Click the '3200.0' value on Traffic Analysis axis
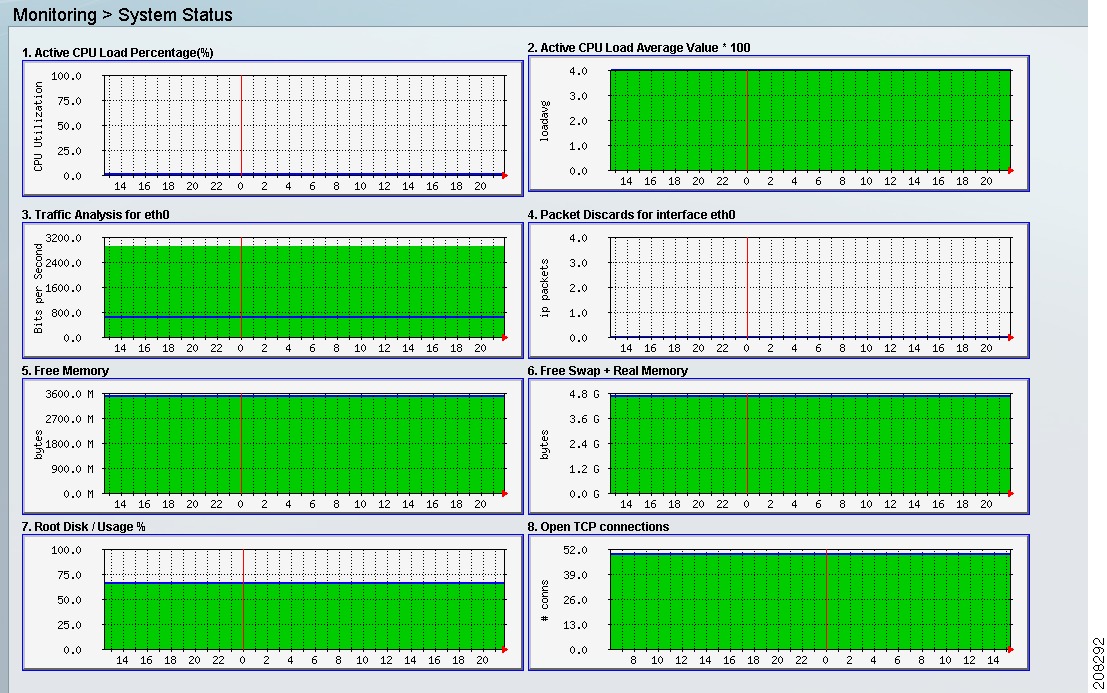The image size is (1107, 693). (64, 239)
